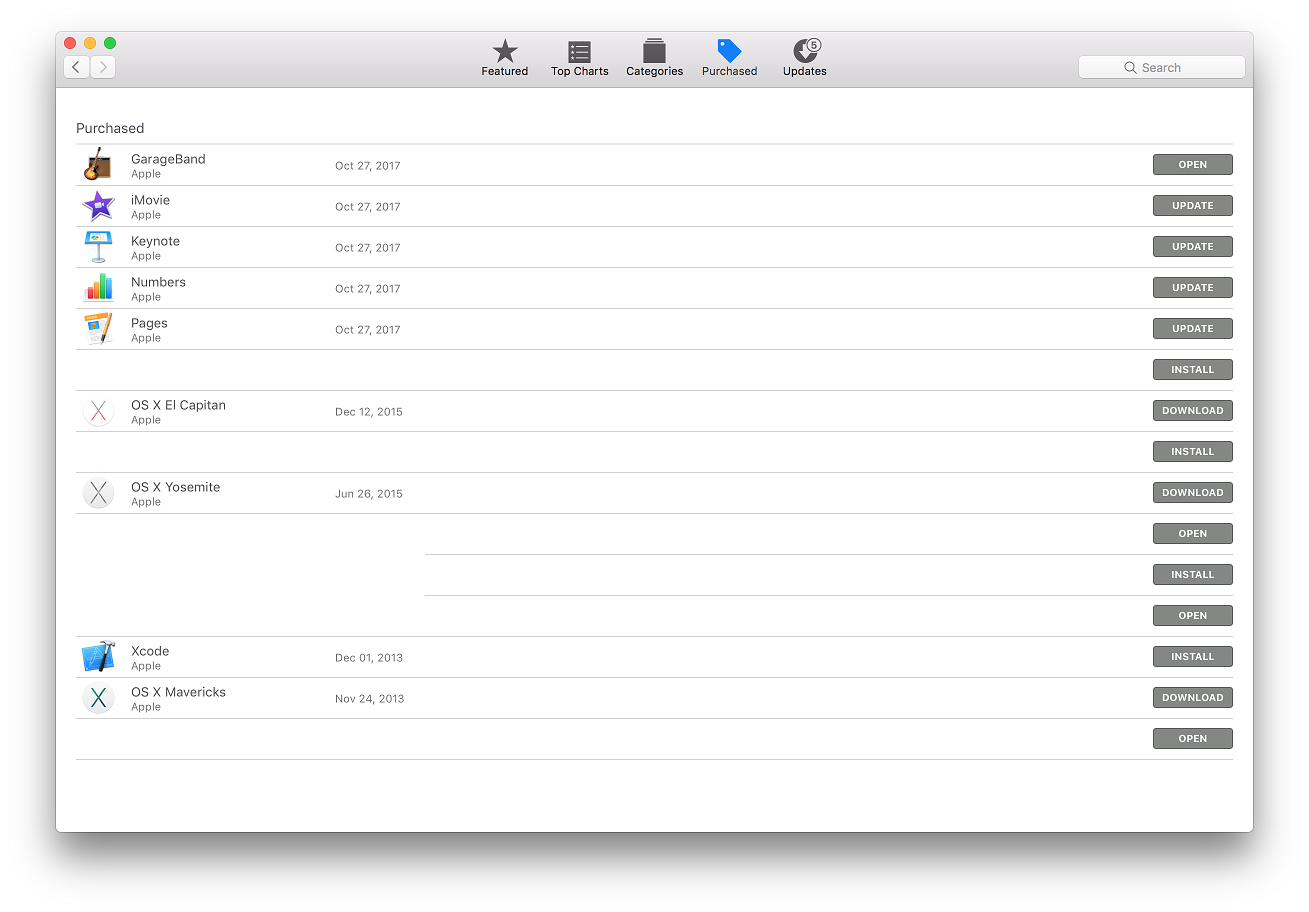The image size is (1309, 912).
Task: Select OS X Yosemite title
Action: click(175, 487)
